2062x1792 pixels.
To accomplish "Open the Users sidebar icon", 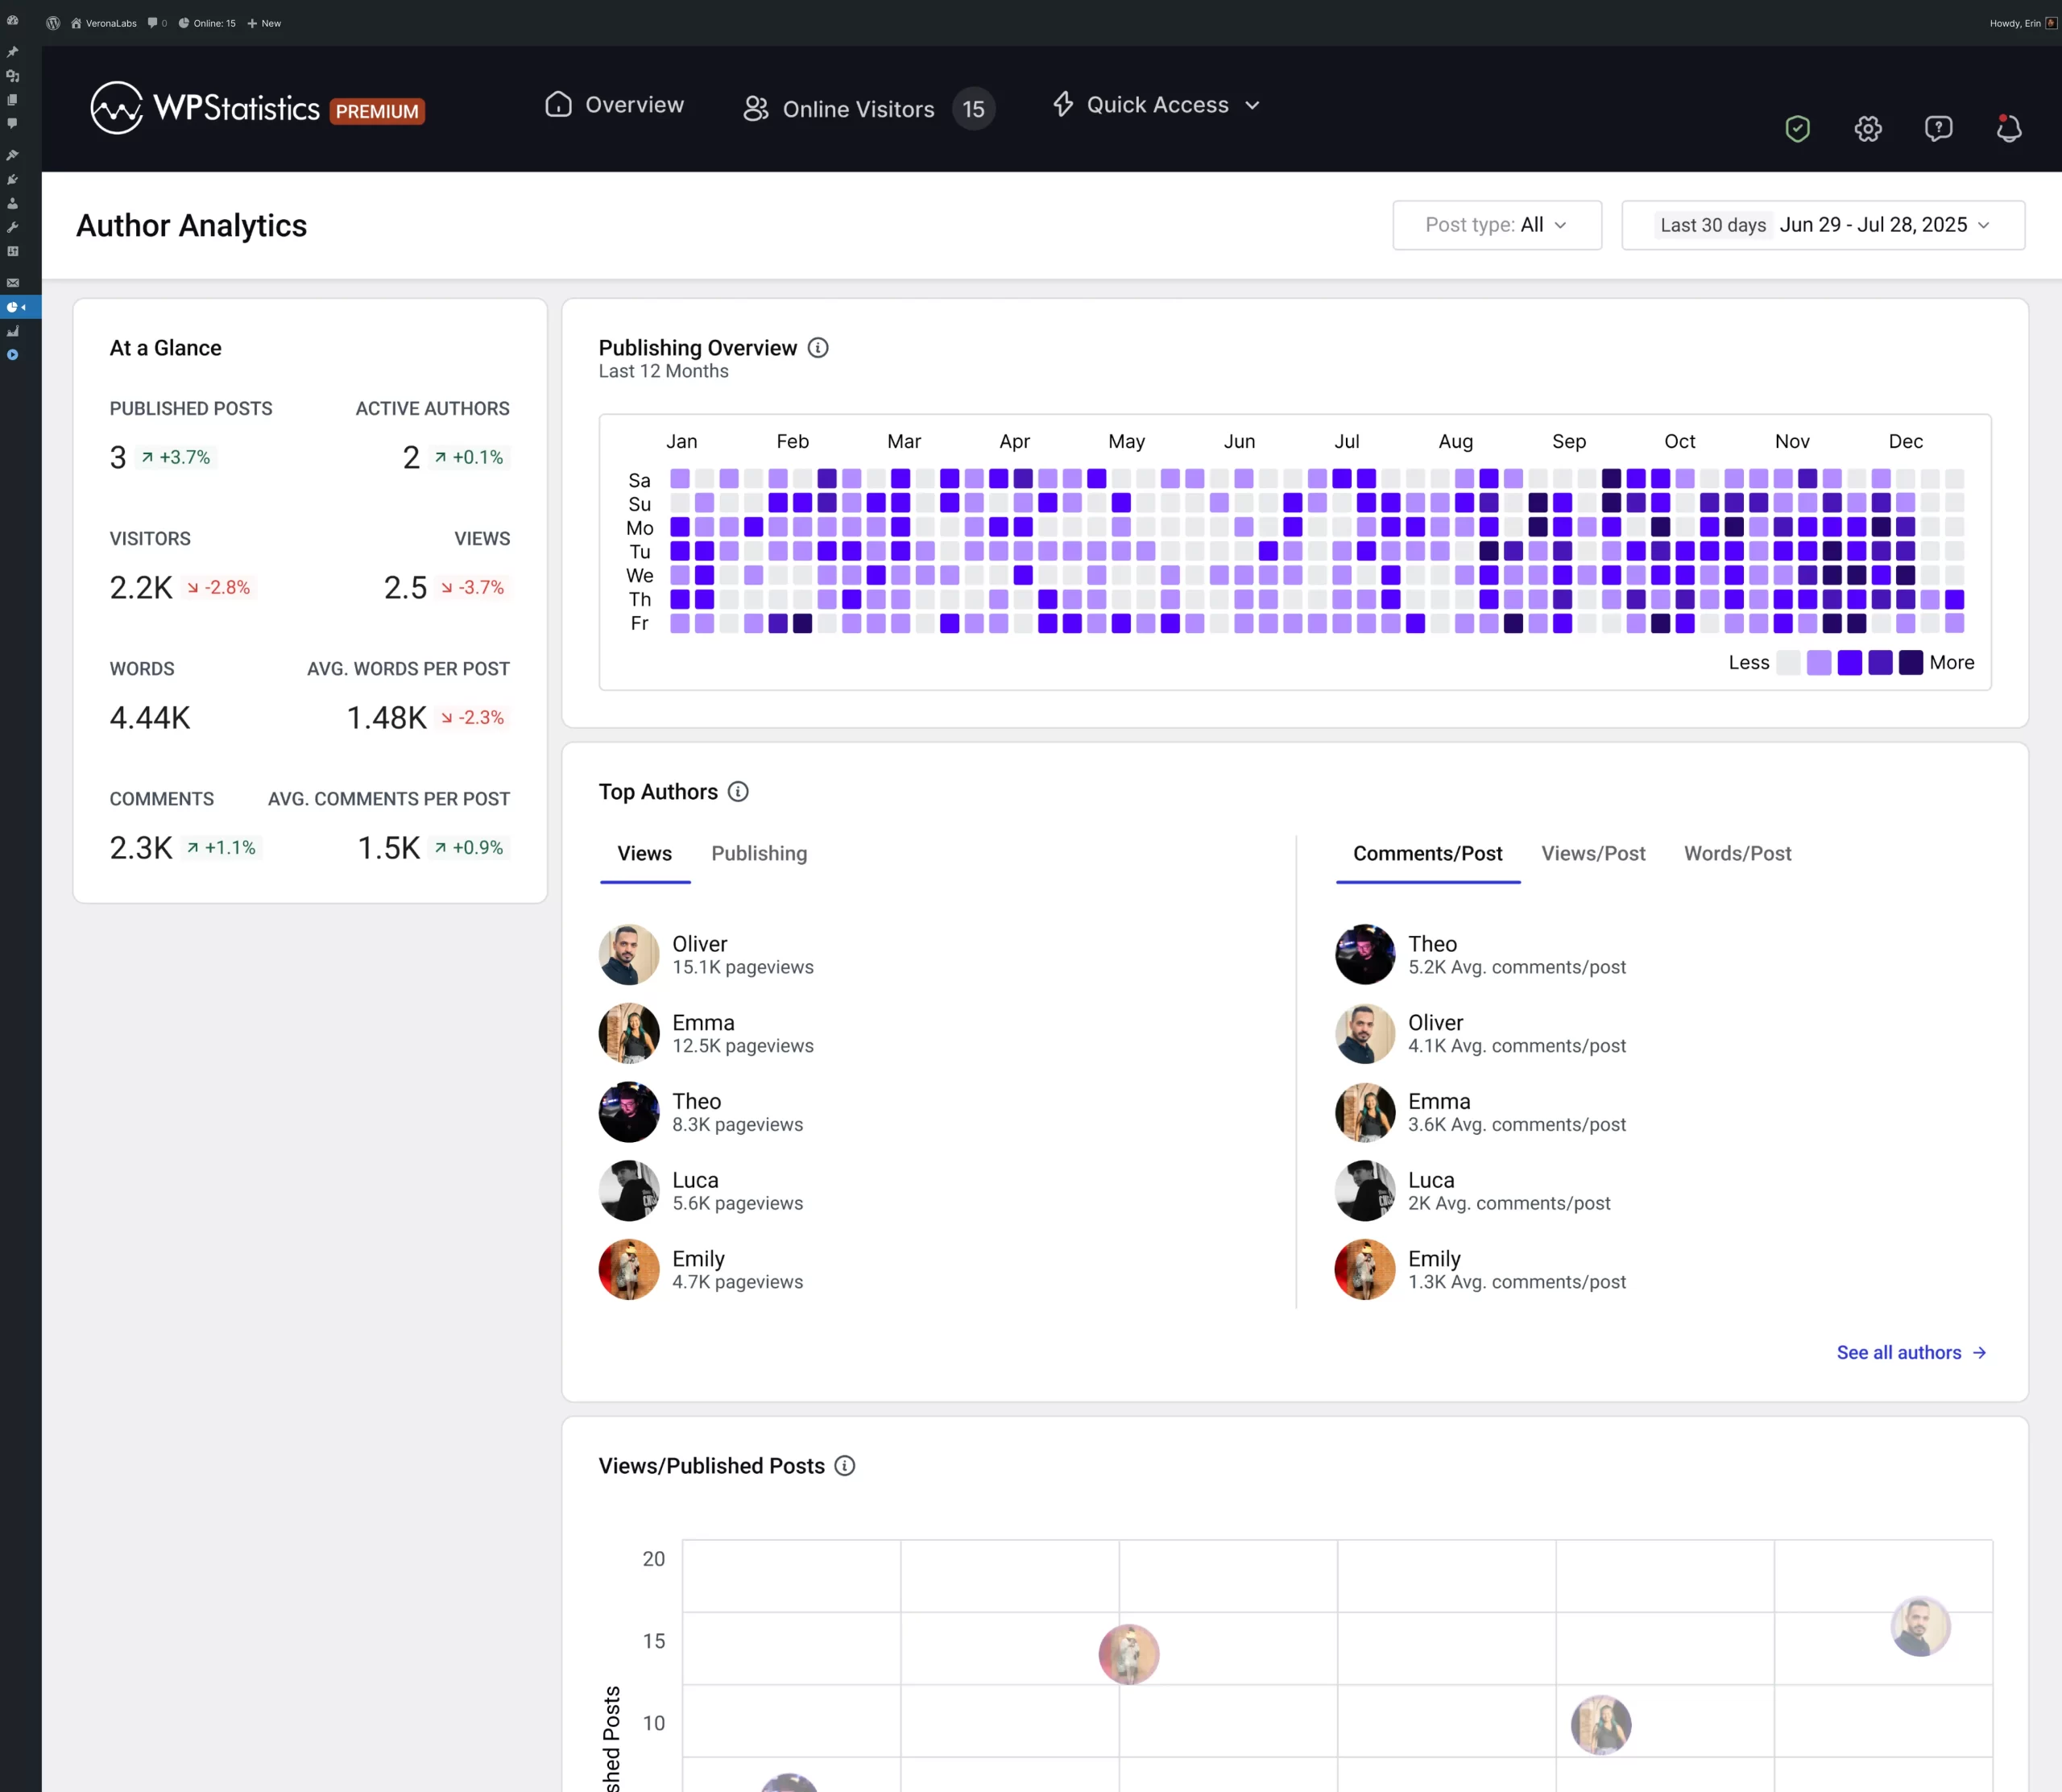I will [x=12, y=204].
